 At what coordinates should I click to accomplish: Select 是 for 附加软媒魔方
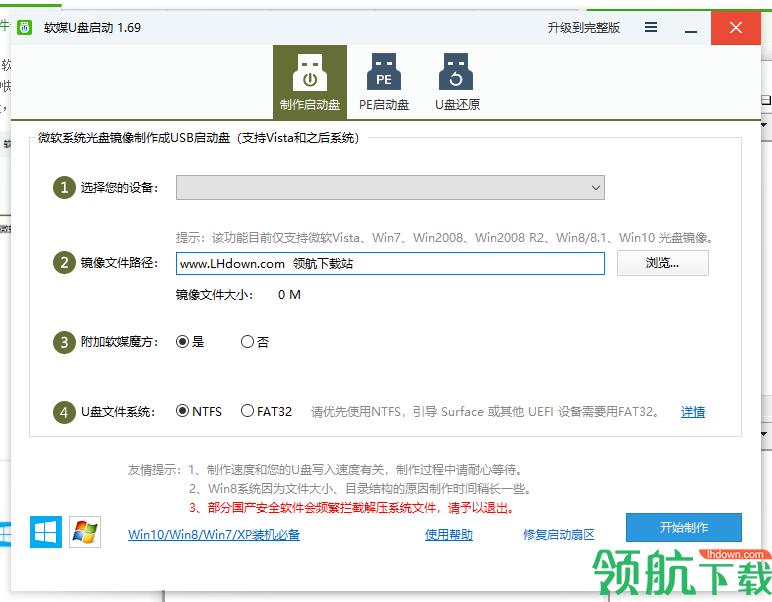pos(190,342)
